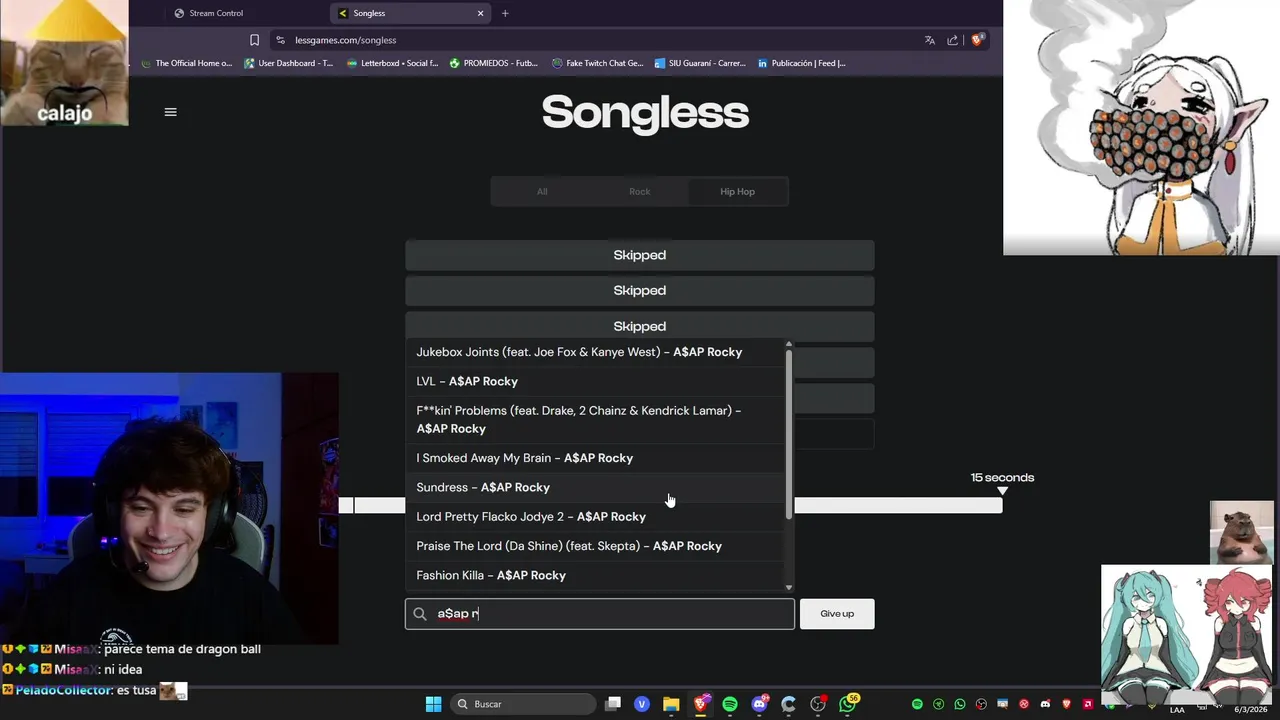Click the share icon in address bar
The height and width of the screenshot is (720, 1280).
coord(953,40)
